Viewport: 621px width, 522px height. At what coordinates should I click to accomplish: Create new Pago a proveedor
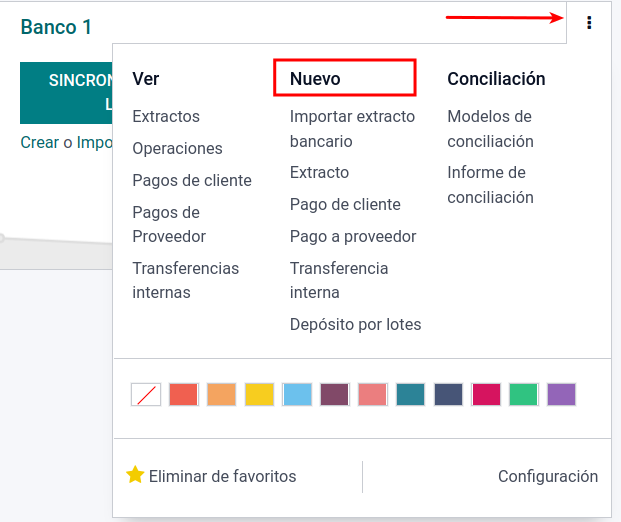click(353, 236)
